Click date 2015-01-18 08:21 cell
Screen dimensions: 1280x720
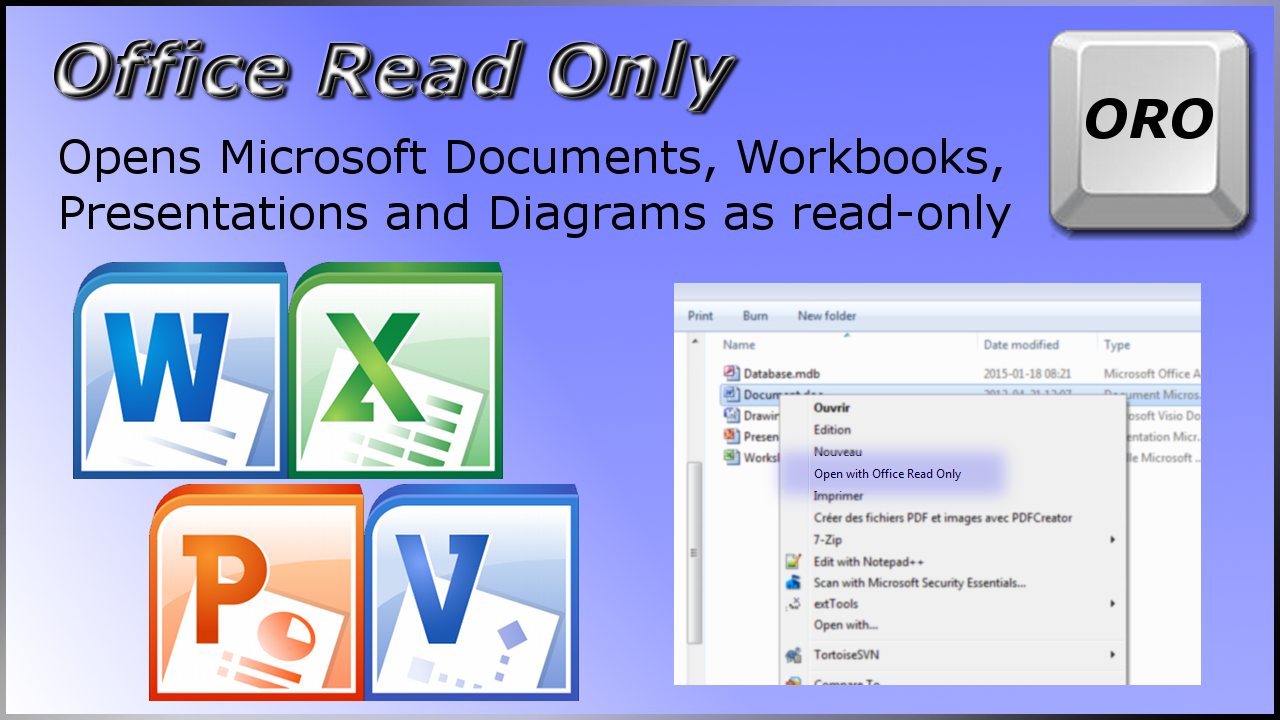[x=1028, y=374]
